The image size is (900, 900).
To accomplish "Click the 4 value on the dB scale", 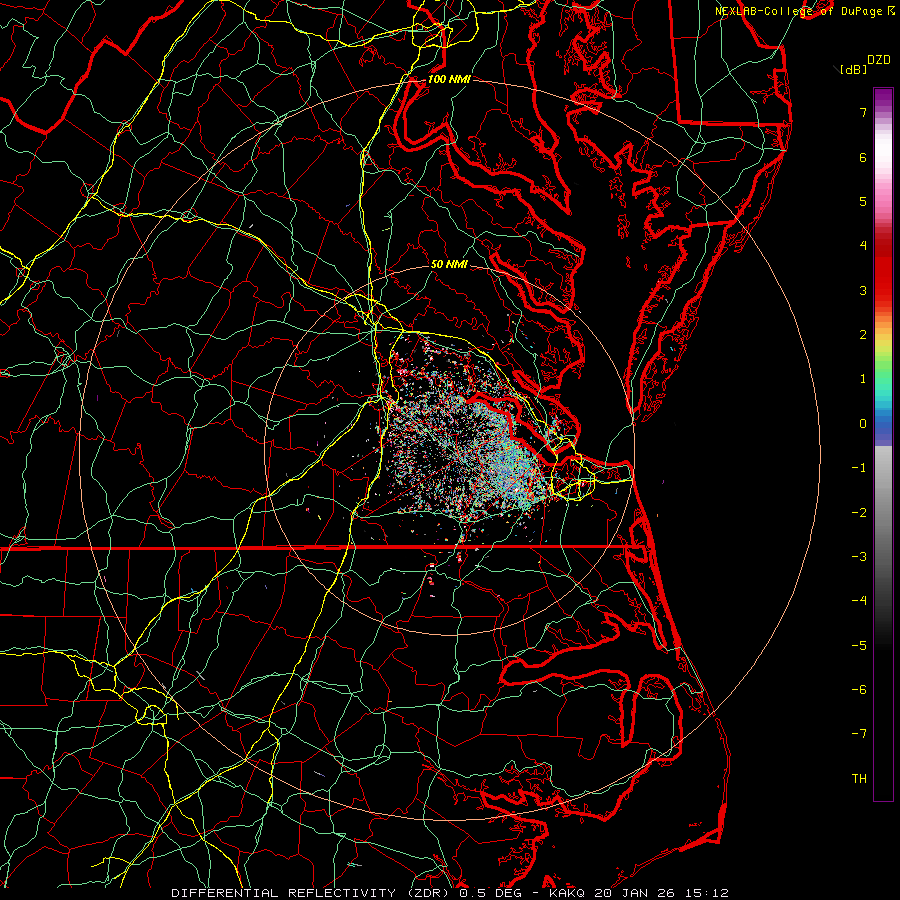I will coord(863,246).
